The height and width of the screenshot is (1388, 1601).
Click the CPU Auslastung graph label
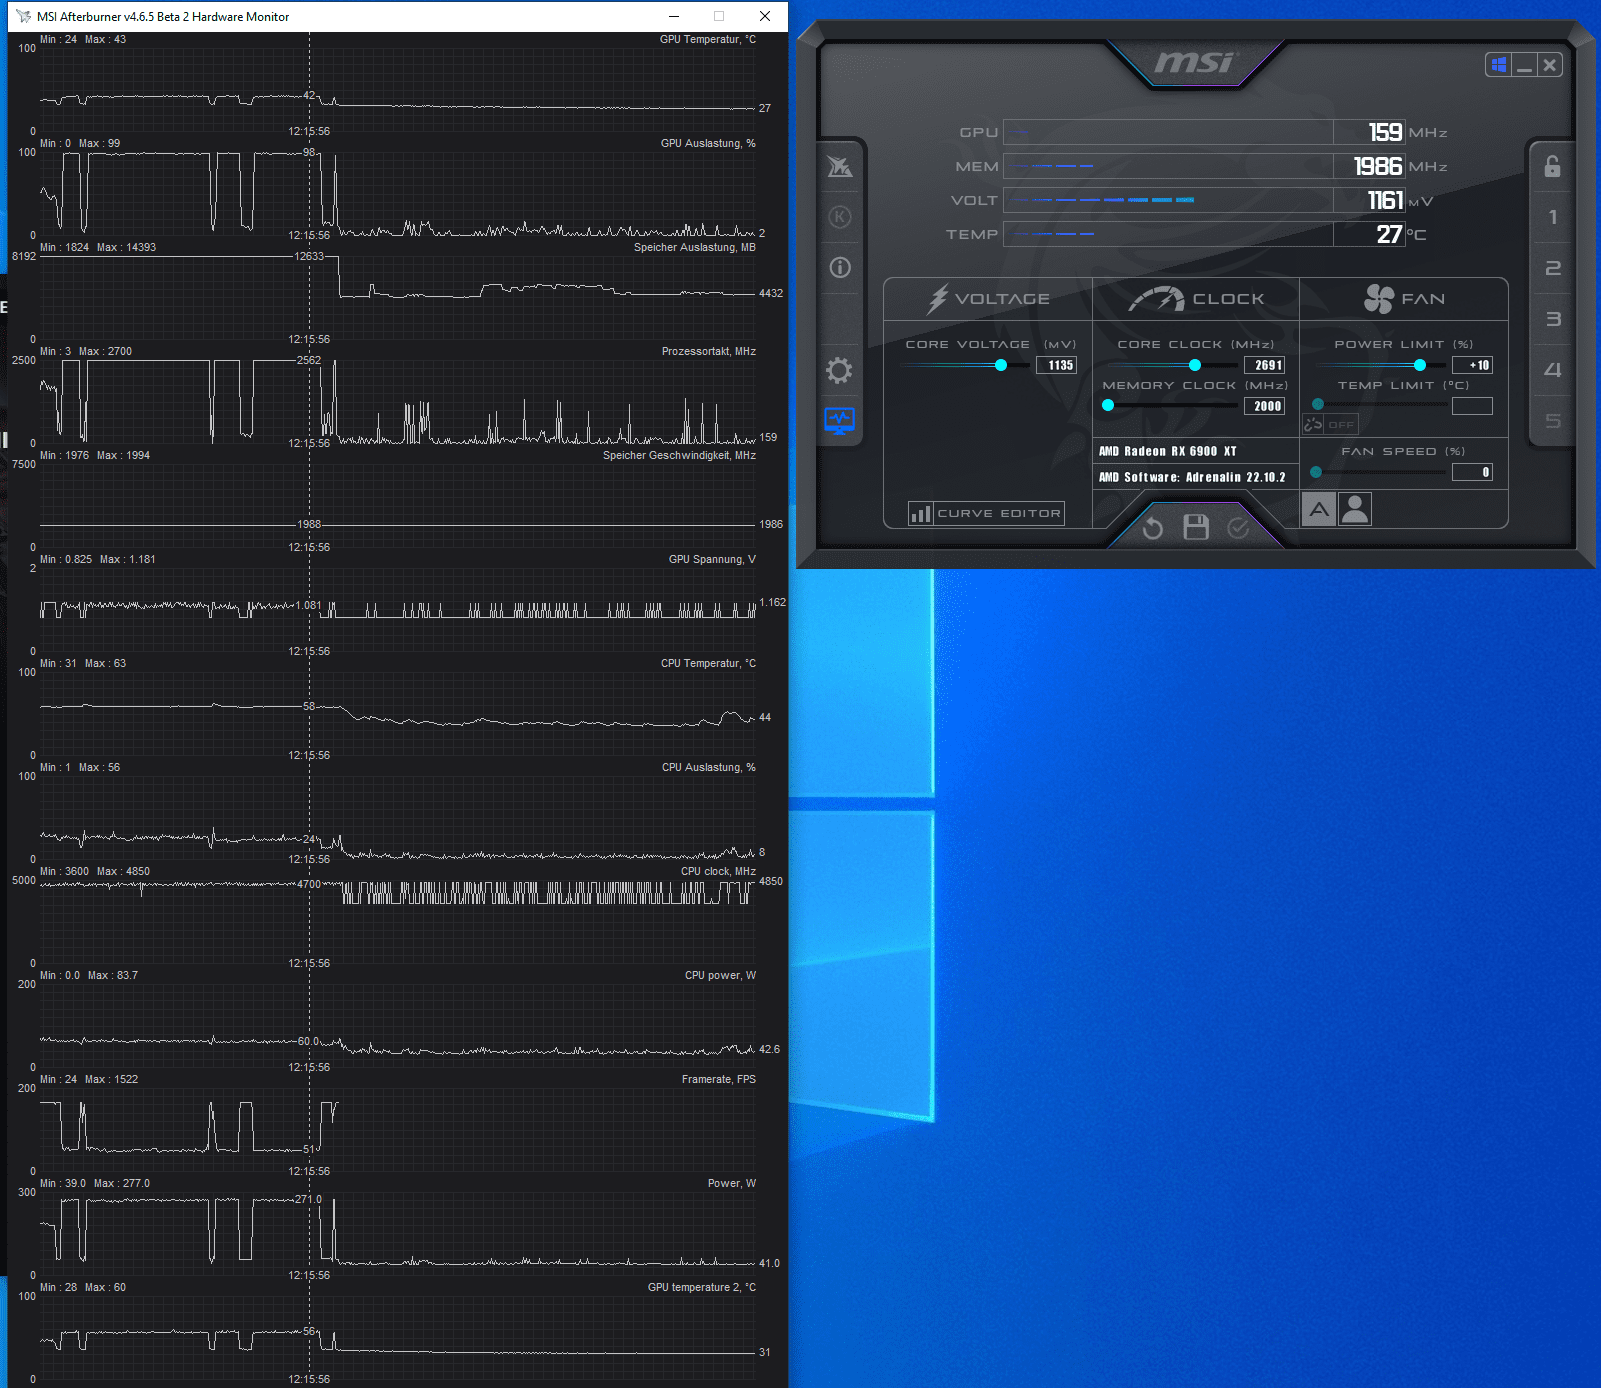coord(709,767)
